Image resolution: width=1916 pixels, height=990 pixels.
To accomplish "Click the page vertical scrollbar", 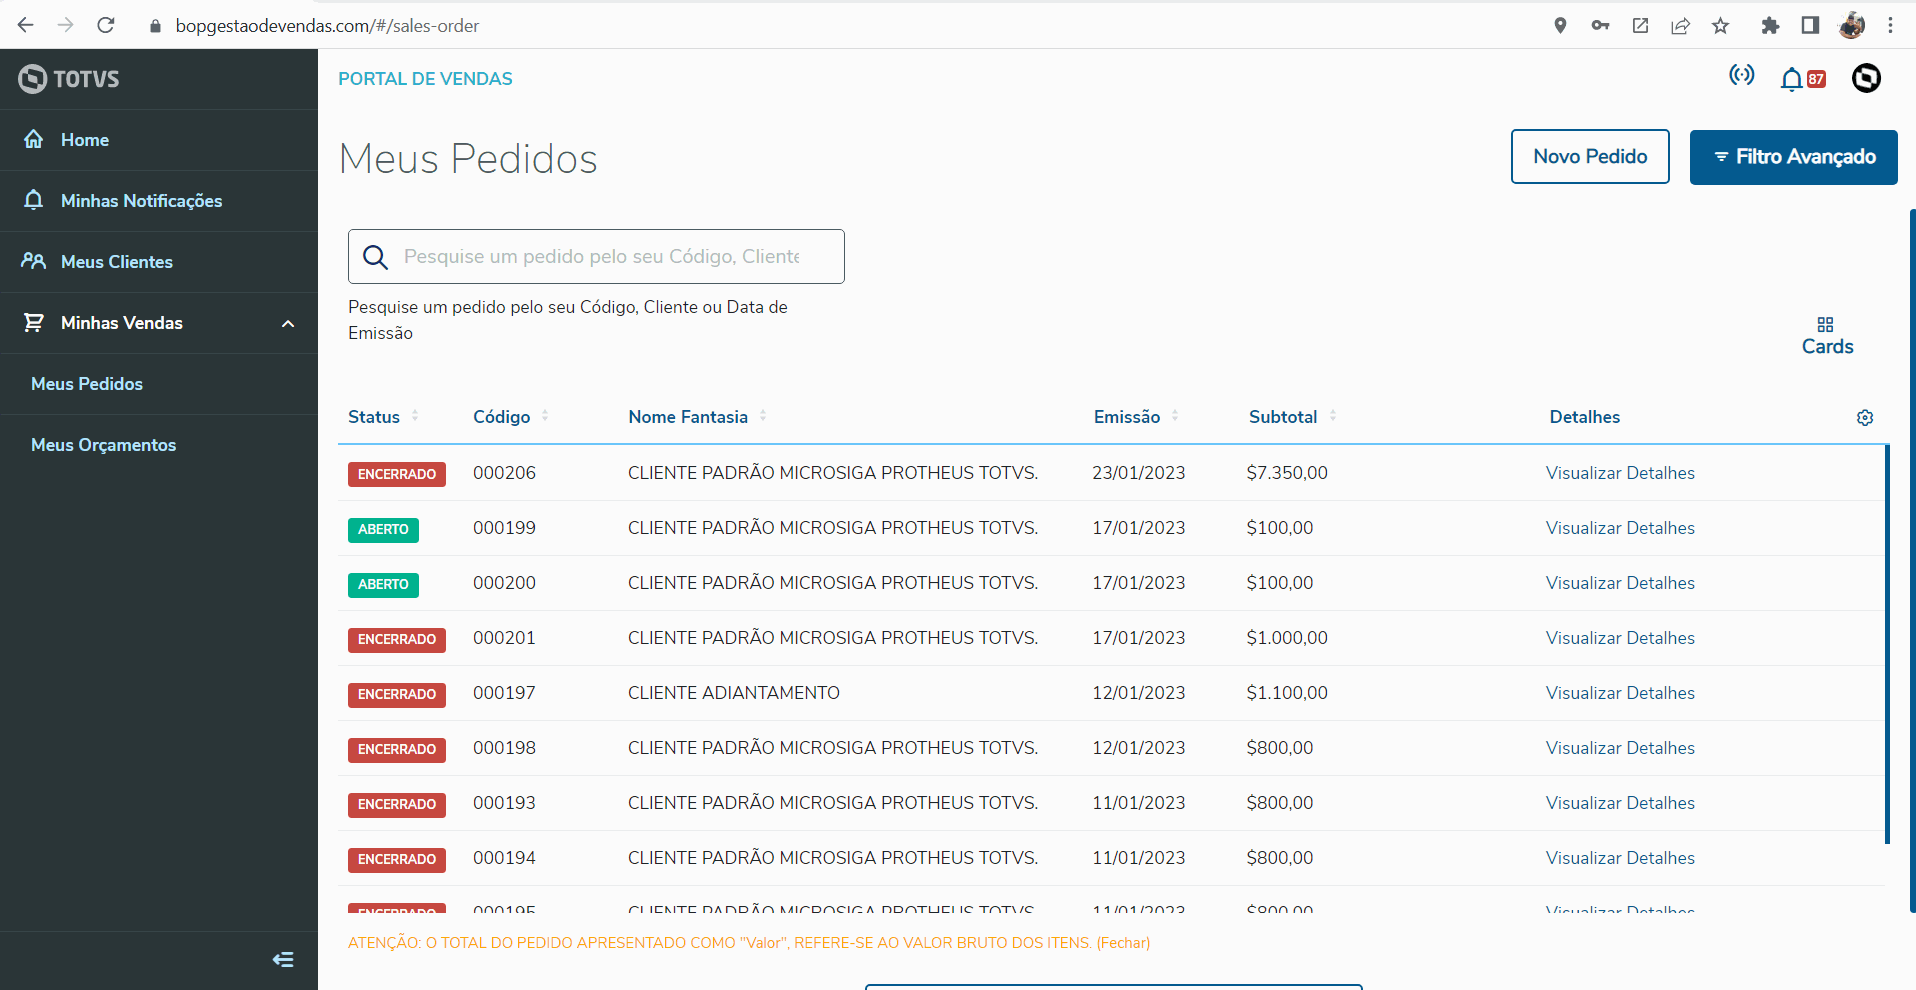I will (1912, 560).
